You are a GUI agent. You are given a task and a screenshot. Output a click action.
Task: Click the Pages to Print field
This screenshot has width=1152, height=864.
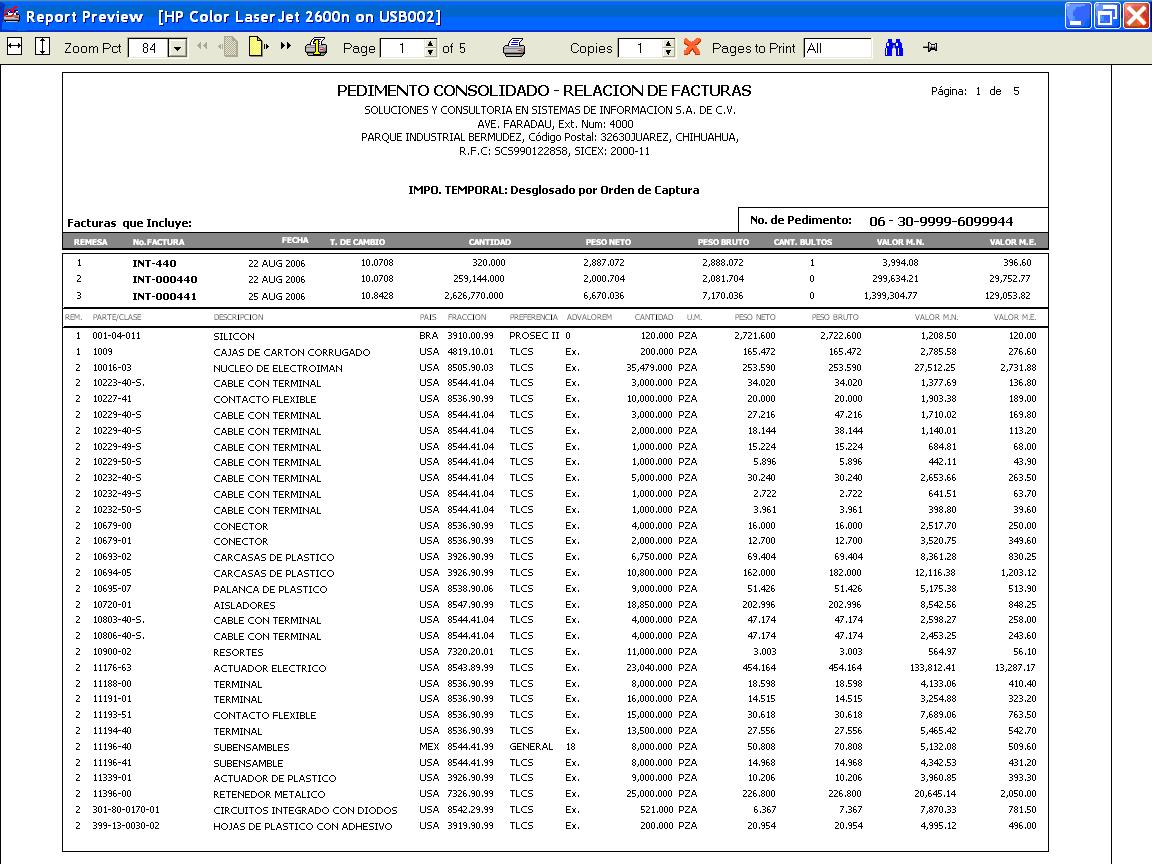click(x=837, y=48)
